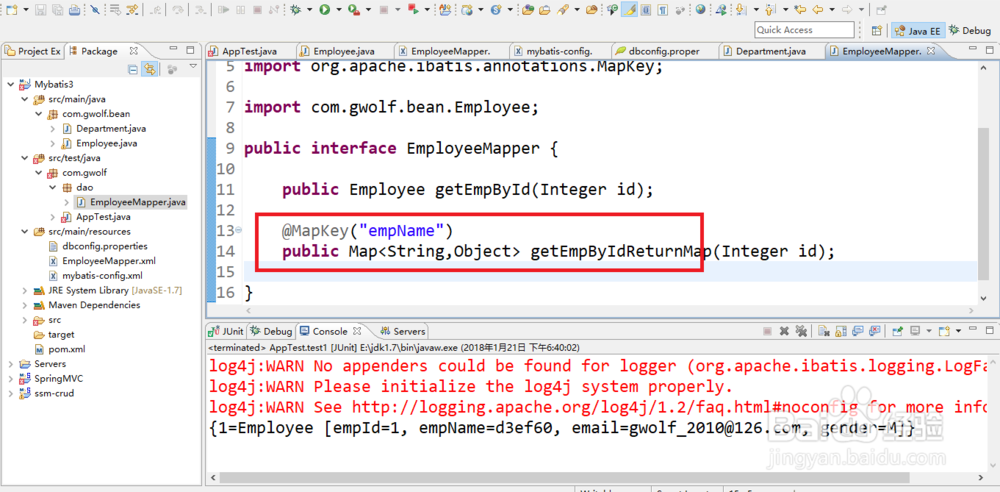
Task: Click the Previous Annotation arrow icon
Action: pos(770,10)
